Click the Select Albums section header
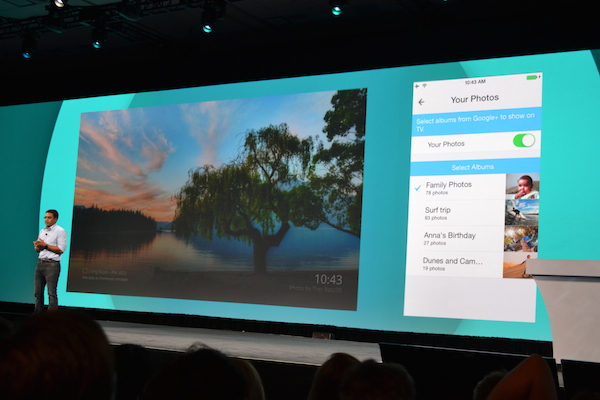 pos(472,166)
